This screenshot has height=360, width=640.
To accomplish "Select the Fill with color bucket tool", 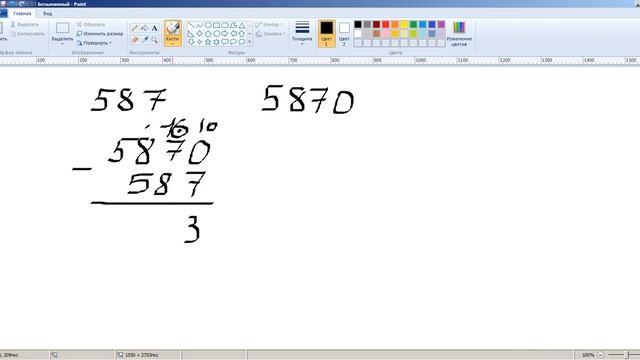I will (x=144, y=28).
